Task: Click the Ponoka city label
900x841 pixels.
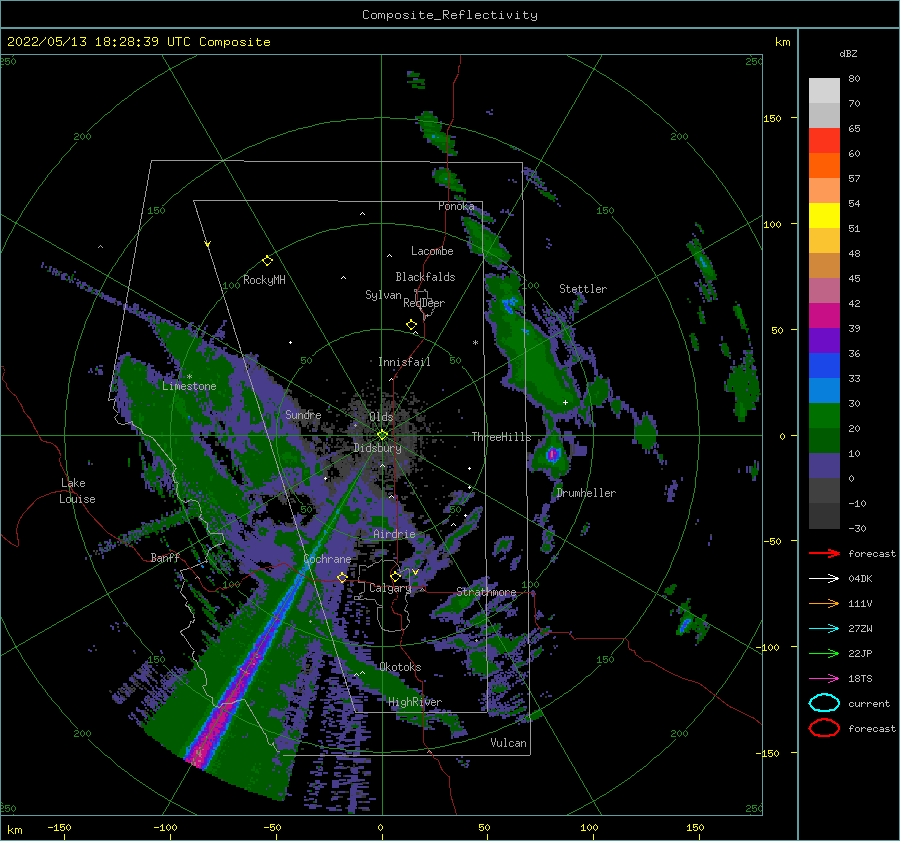Action: pos(456,206)
